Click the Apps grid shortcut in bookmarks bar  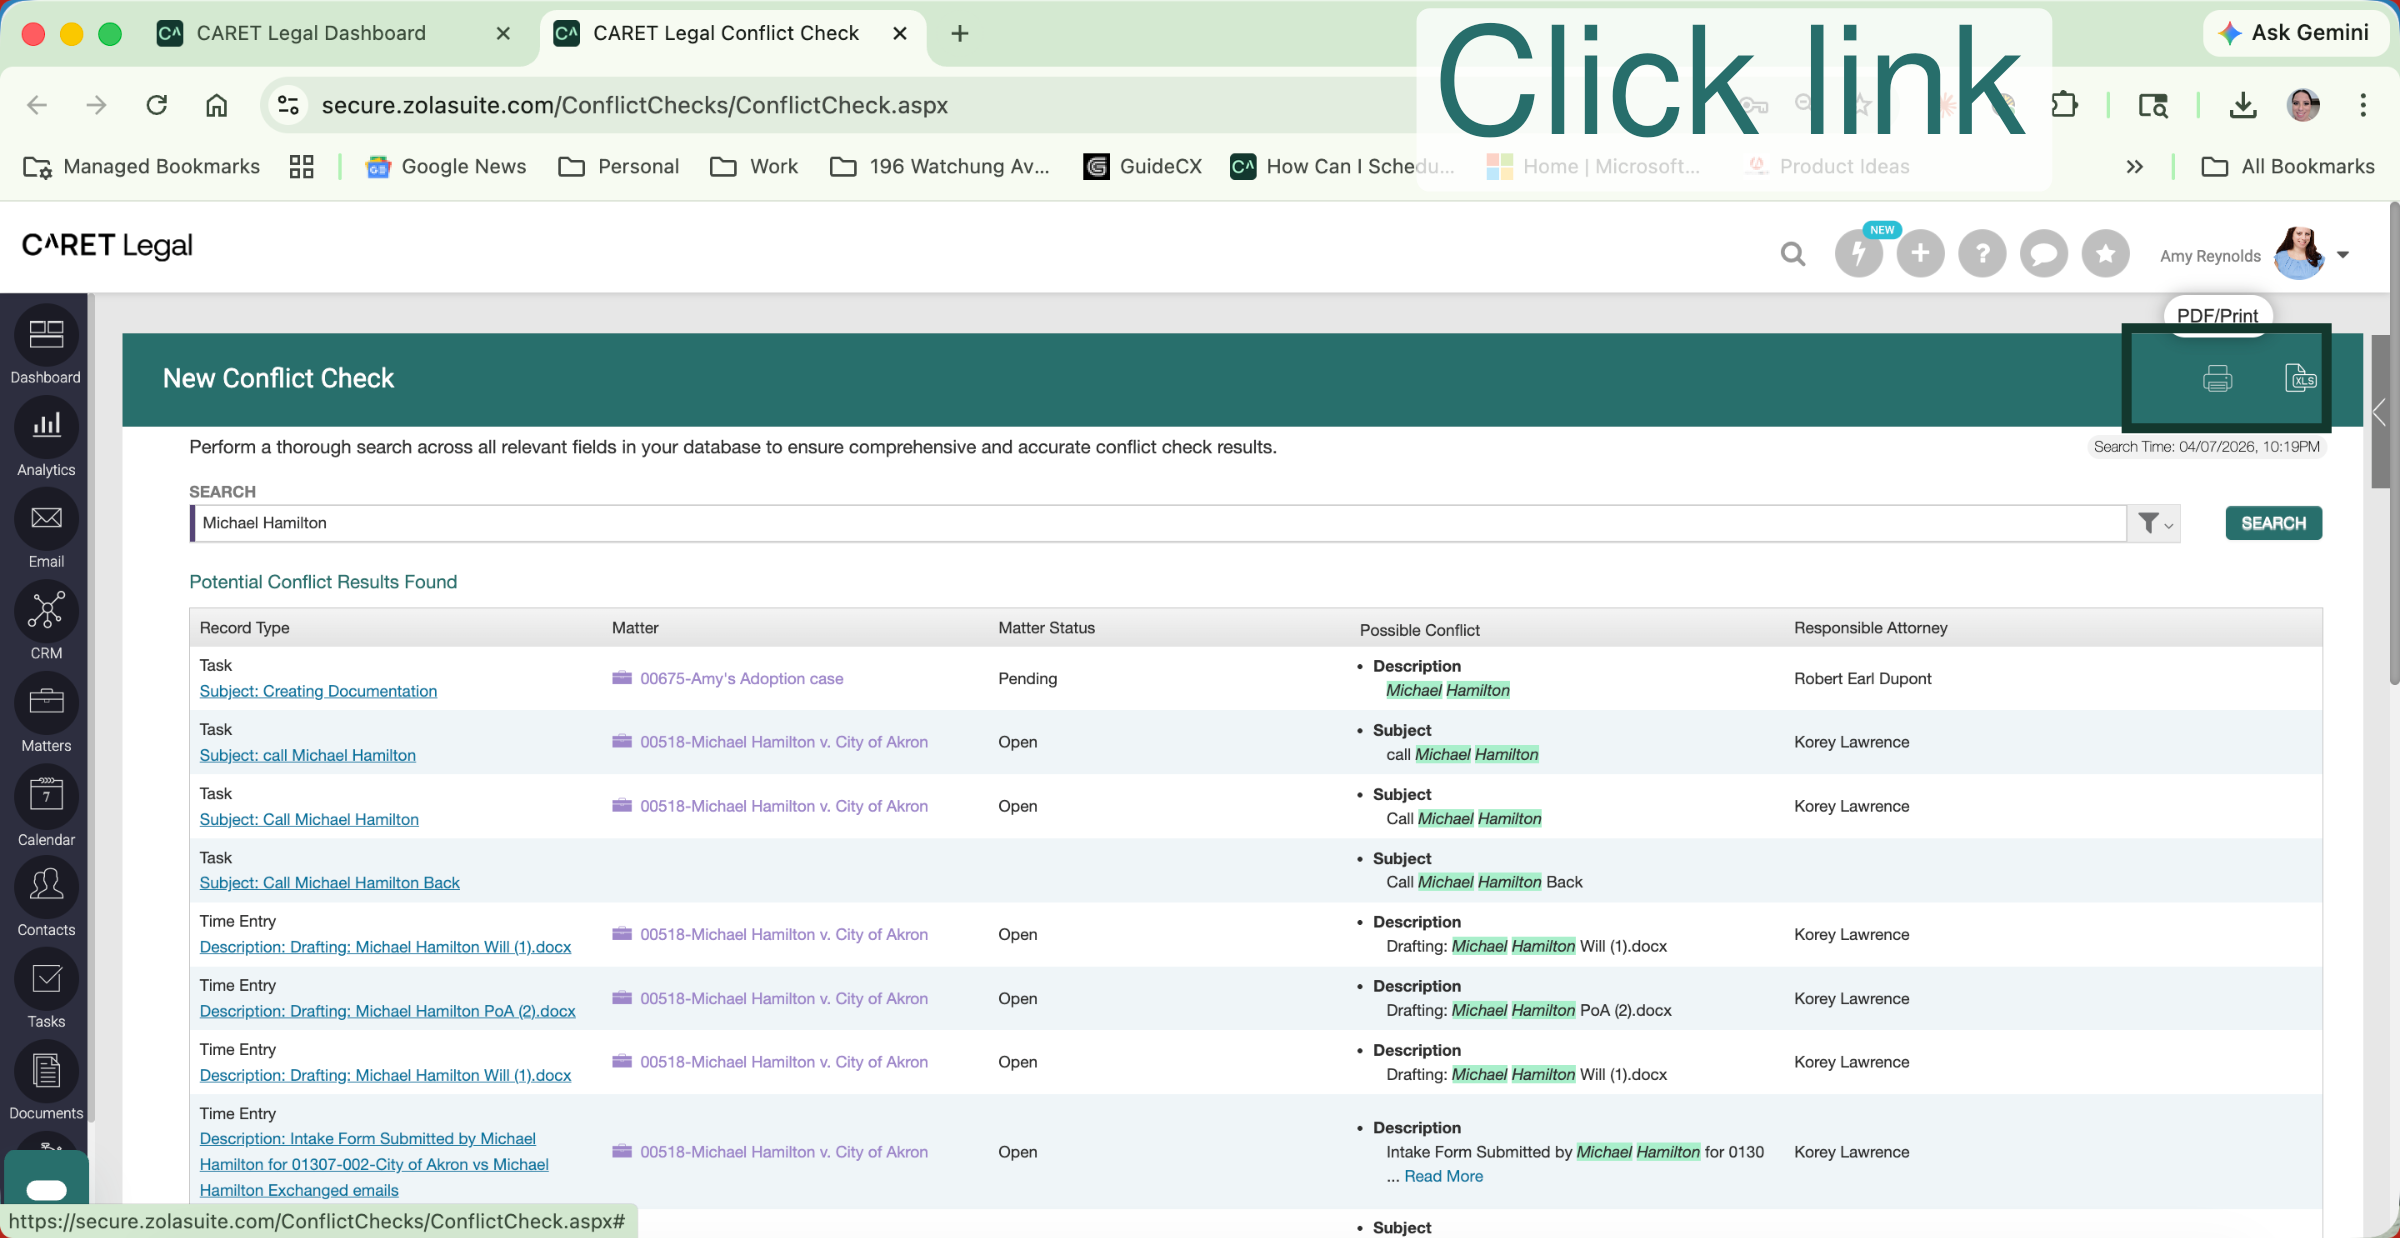[301, 166]
